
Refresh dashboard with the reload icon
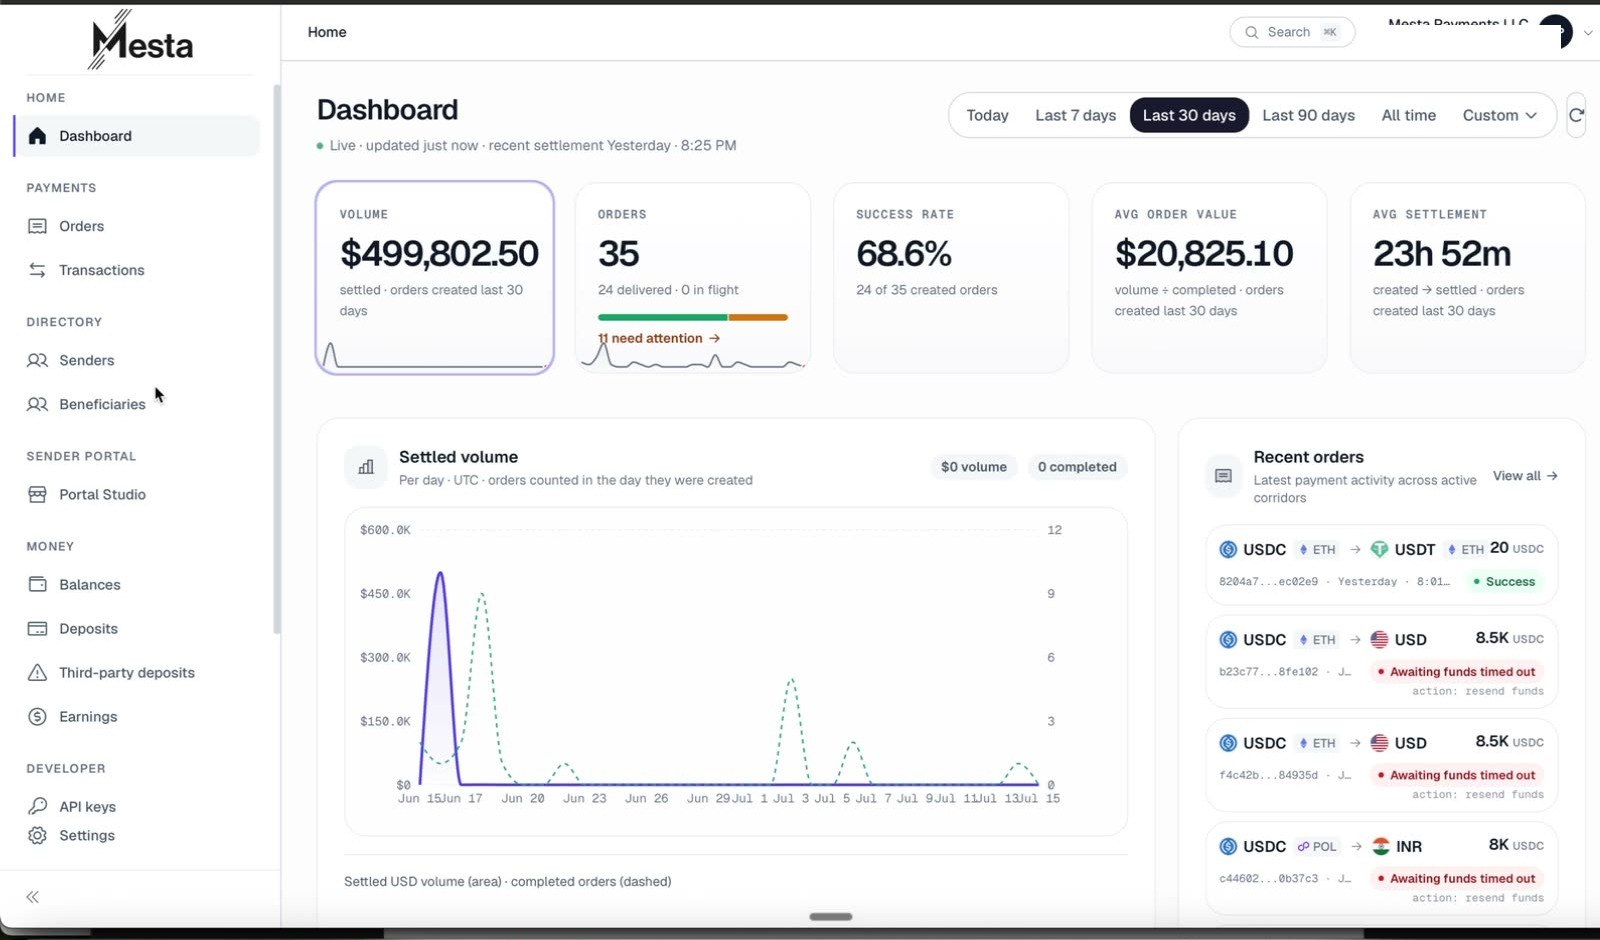tap(1577, 115)
